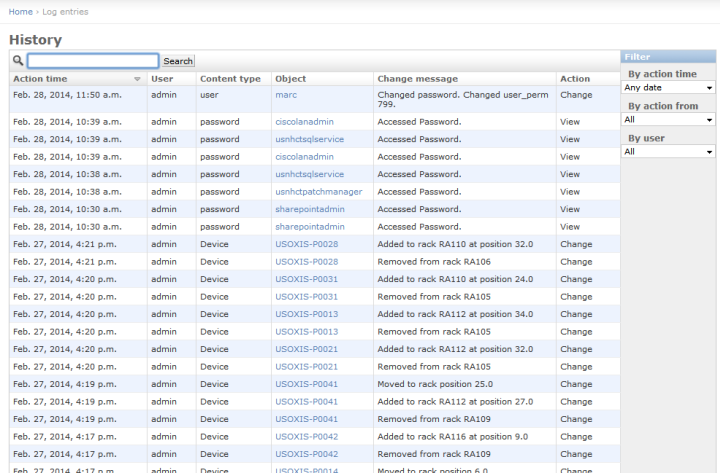Click 'Added to rack RA112 at position 32.0'
The width and height of the screenshot is (720, 473).
click(455, 349)
